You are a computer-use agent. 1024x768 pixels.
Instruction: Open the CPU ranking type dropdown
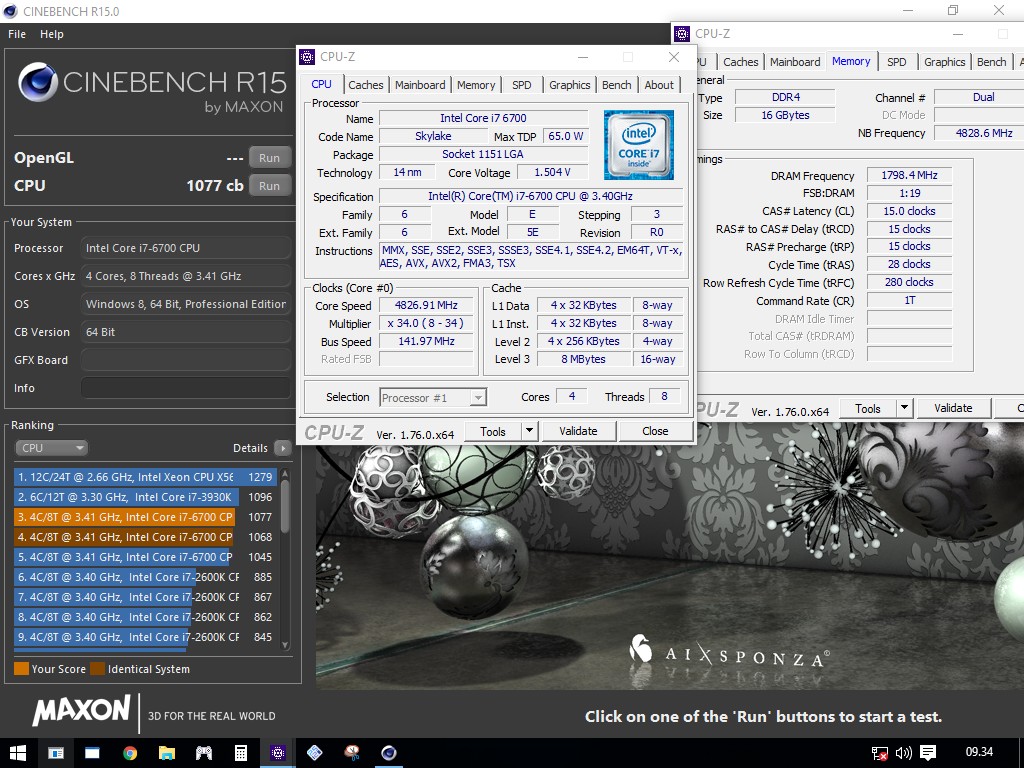(51, 448)
